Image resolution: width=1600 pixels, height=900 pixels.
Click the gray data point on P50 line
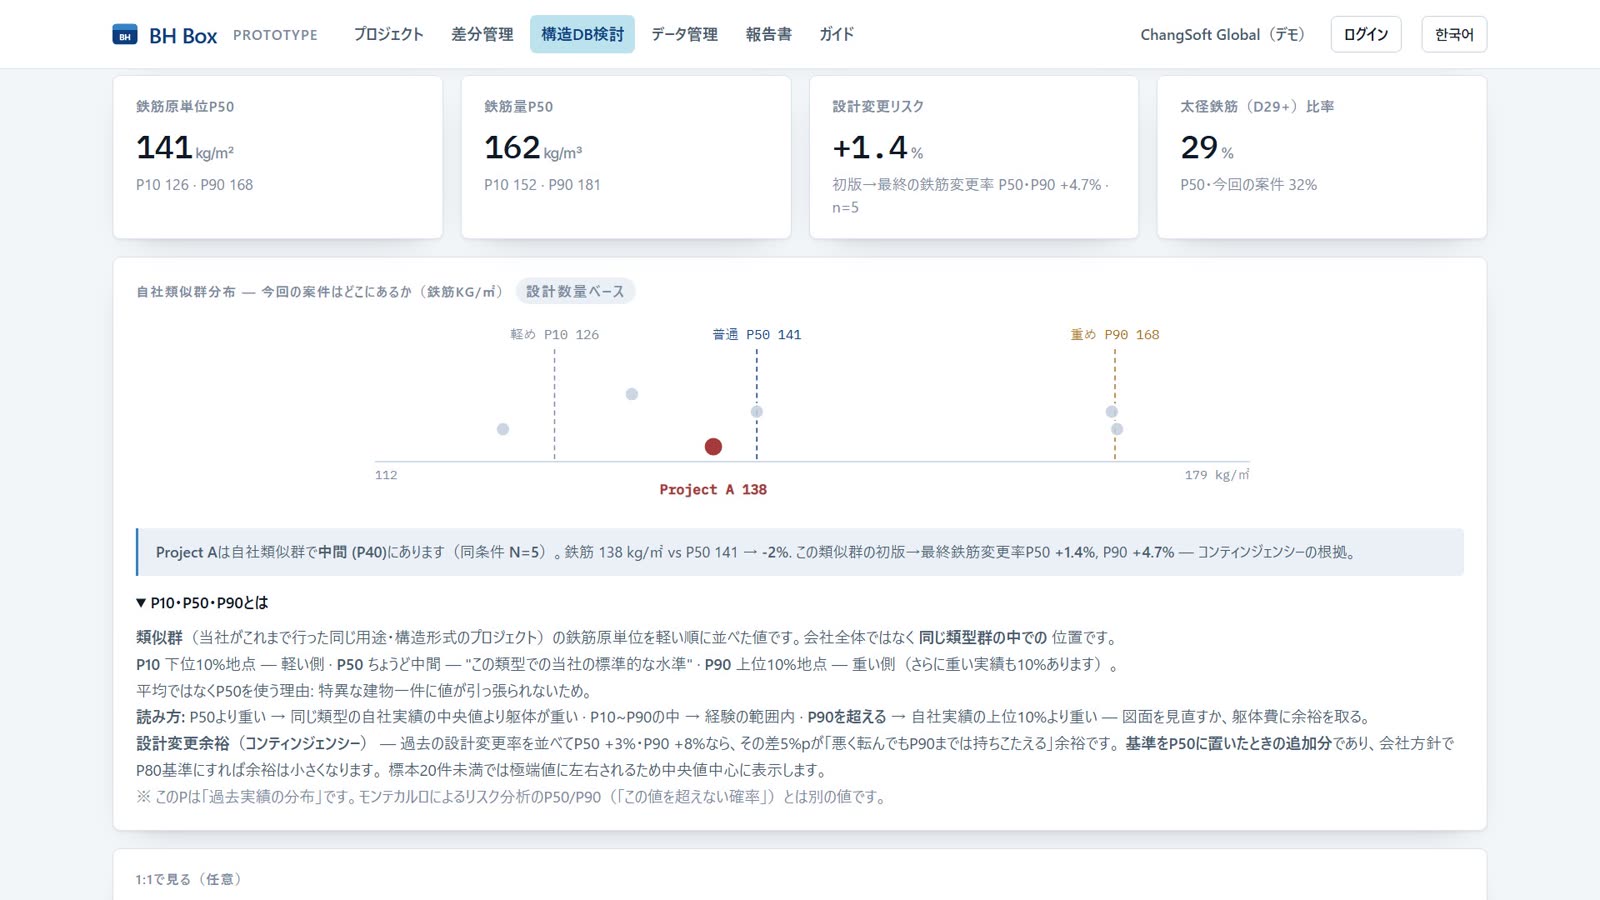[757, 412]
